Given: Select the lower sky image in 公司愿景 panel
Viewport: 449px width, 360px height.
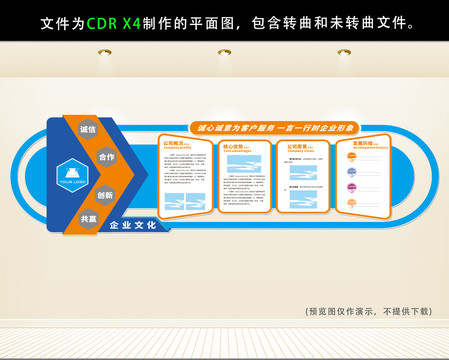Looking at the screenshot, I should 303,199.
